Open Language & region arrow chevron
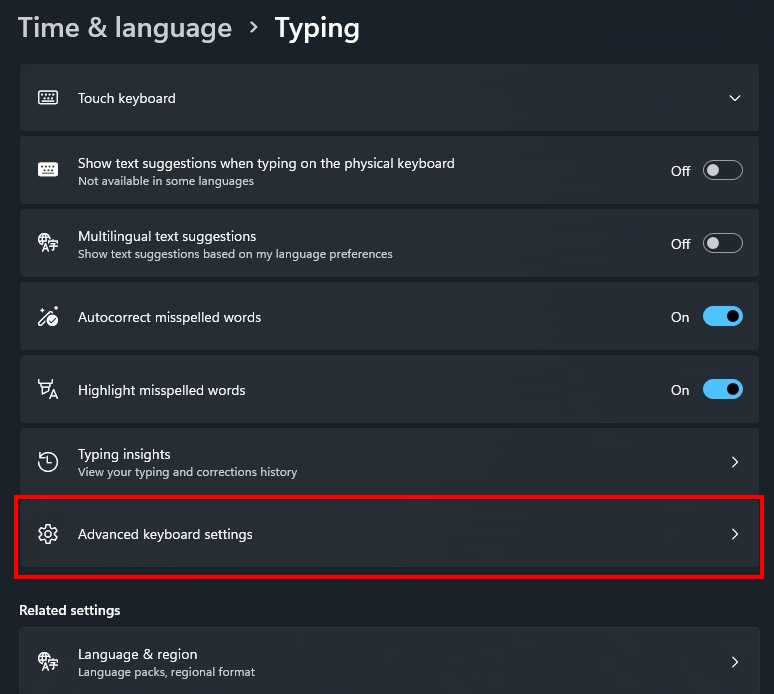The width and height of the screenshot is (774, 694). (735, 662)
